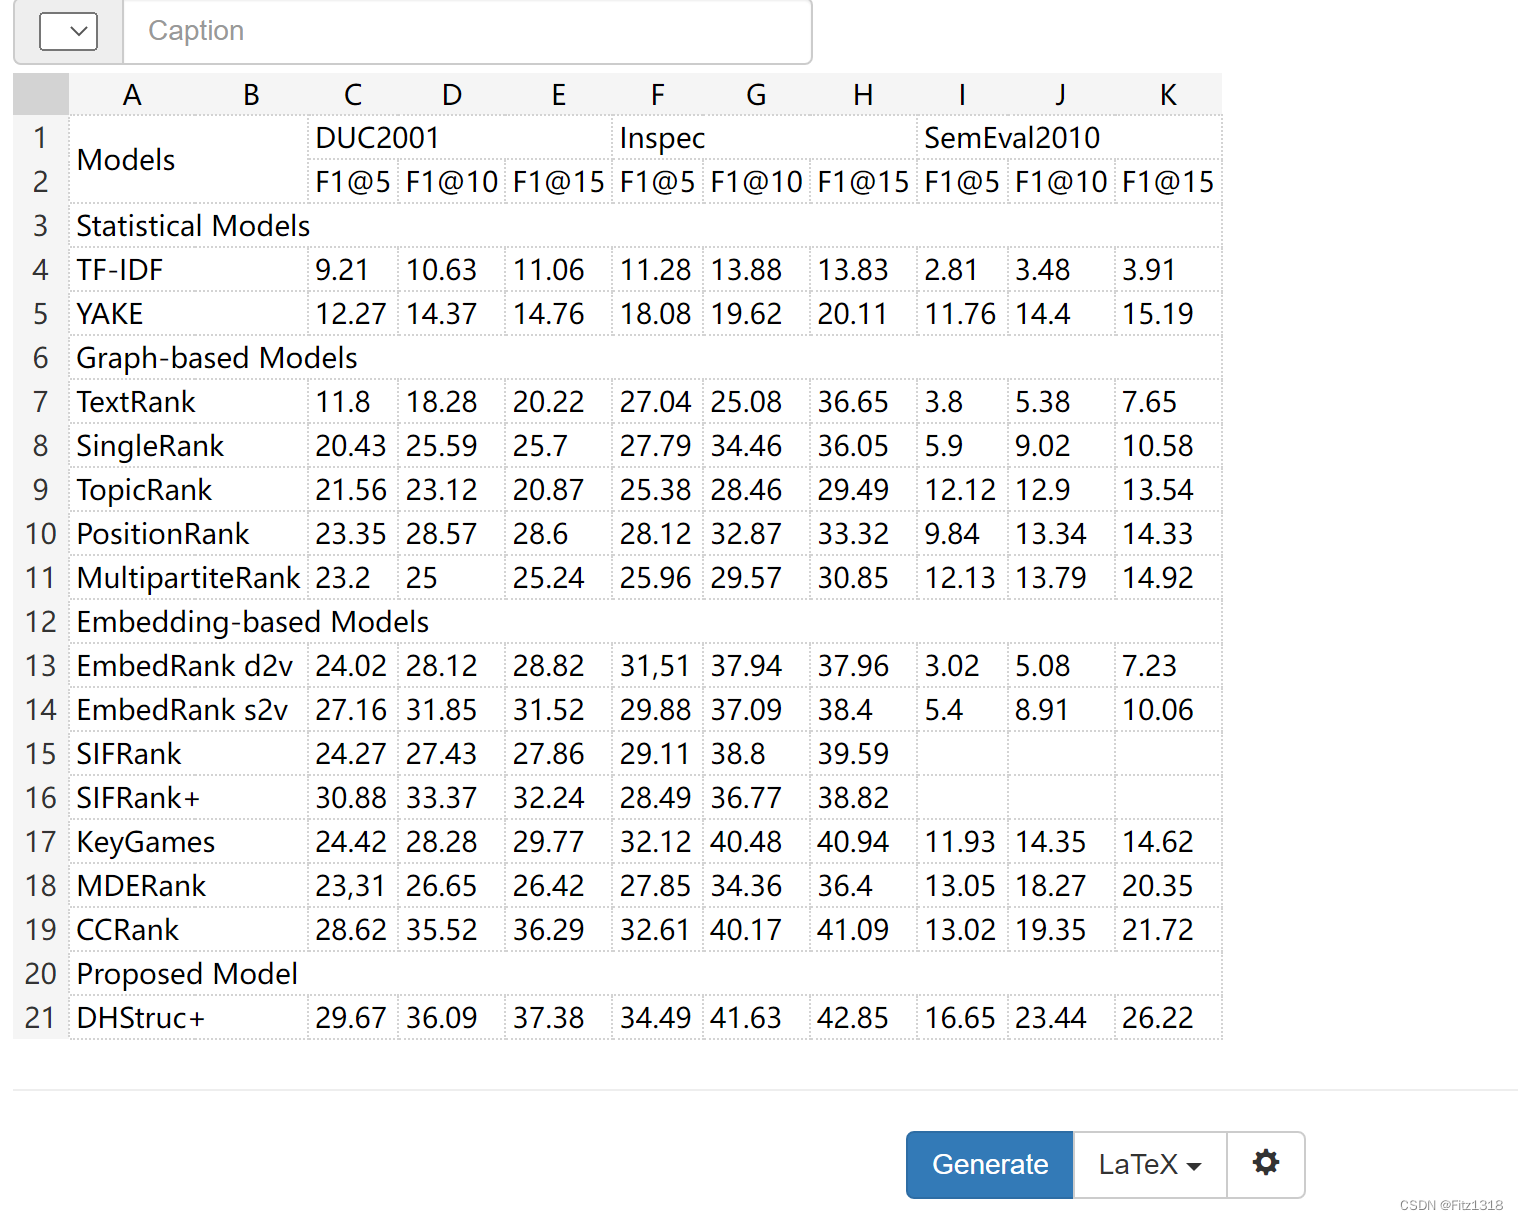Image resolution: width=1518 pixels, height=1220 pixels.
Task: Click the 10.06 cell in EmbedRank s2v row
Action: coord(1168,710)
